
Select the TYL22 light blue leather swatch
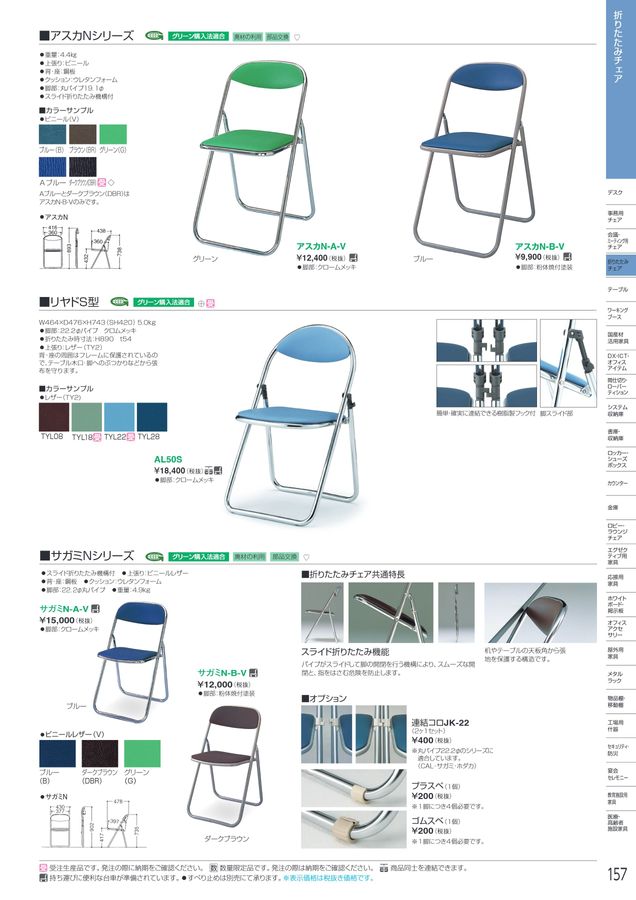click(119, 417)
